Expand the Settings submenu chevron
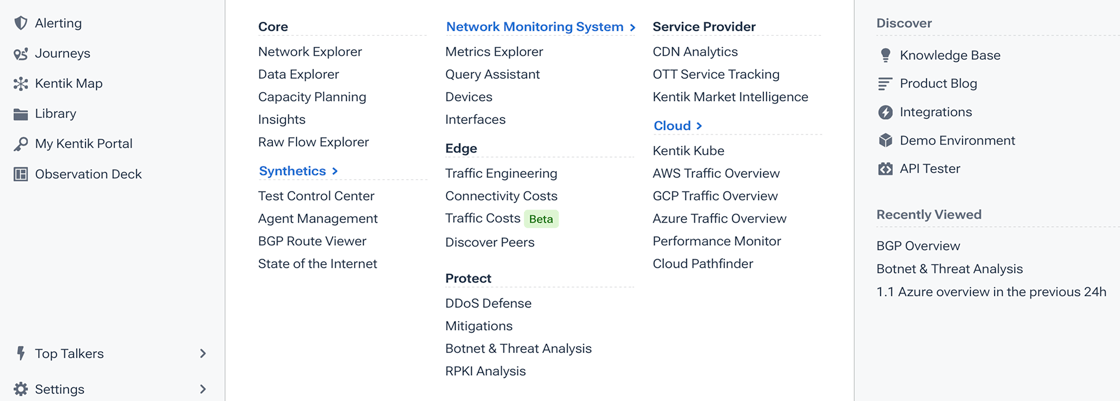The width and height of the screenshot is (1120, 401). tap(203, 389)
